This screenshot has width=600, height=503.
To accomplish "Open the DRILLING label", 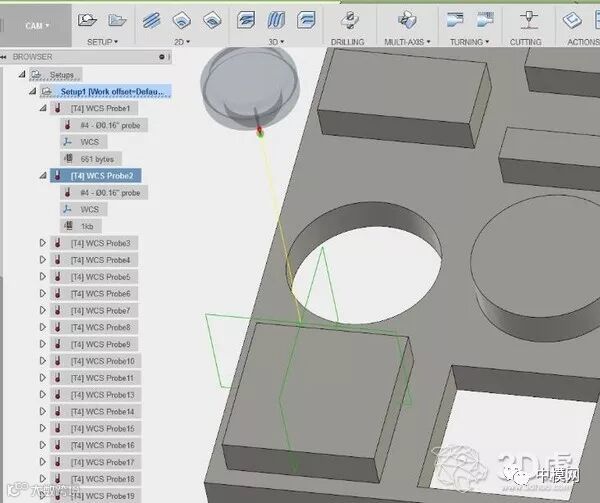I will click(347, 42).
